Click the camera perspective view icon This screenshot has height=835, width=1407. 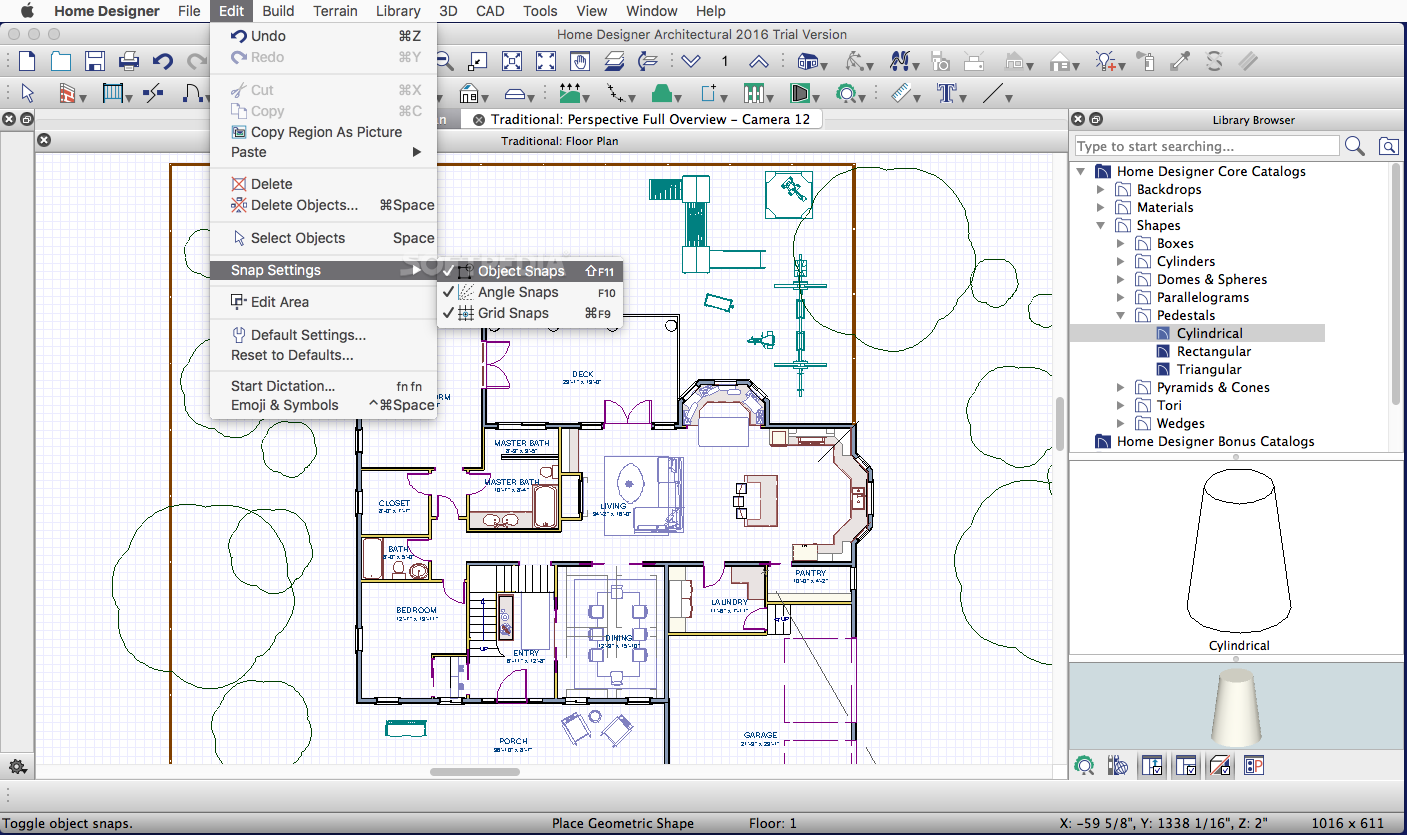[x=941, y=61]
